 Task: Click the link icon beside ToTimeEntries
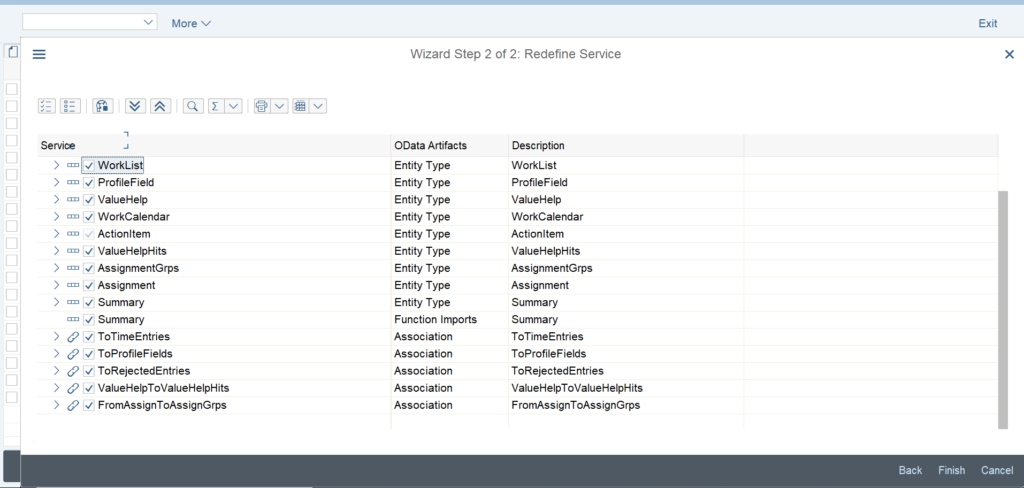click(73, 336)
